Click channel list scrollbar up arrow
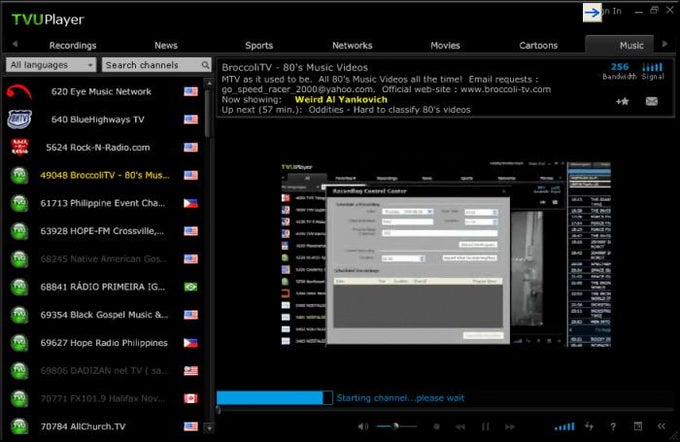 pyautogui.click(x=209, y=83)
